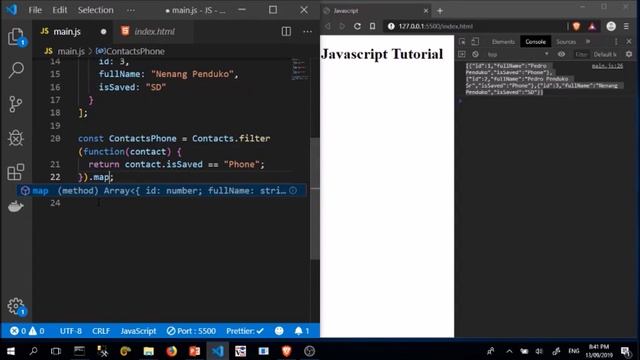Image resolution: width=640 pixels, height=360 pixels.
Task: Switch to the Elements DevTools tab
Action: point(503,42)
